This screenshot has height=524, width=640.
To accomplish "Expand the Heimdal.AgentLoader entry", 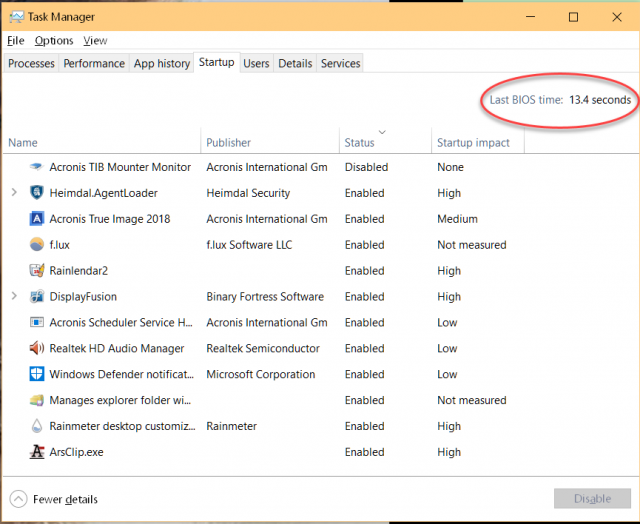I will coord(14,192).
